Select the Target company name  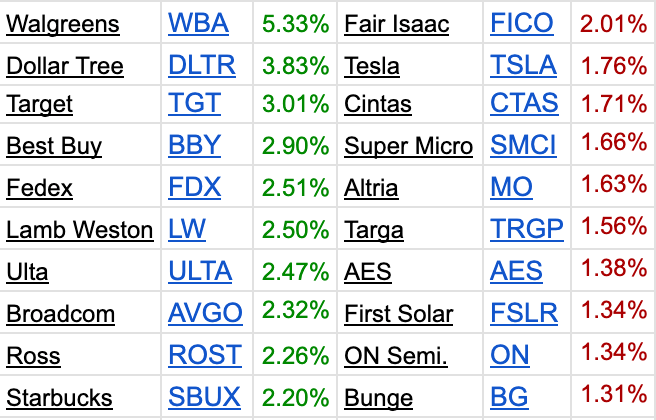click(x=39, y=105)
